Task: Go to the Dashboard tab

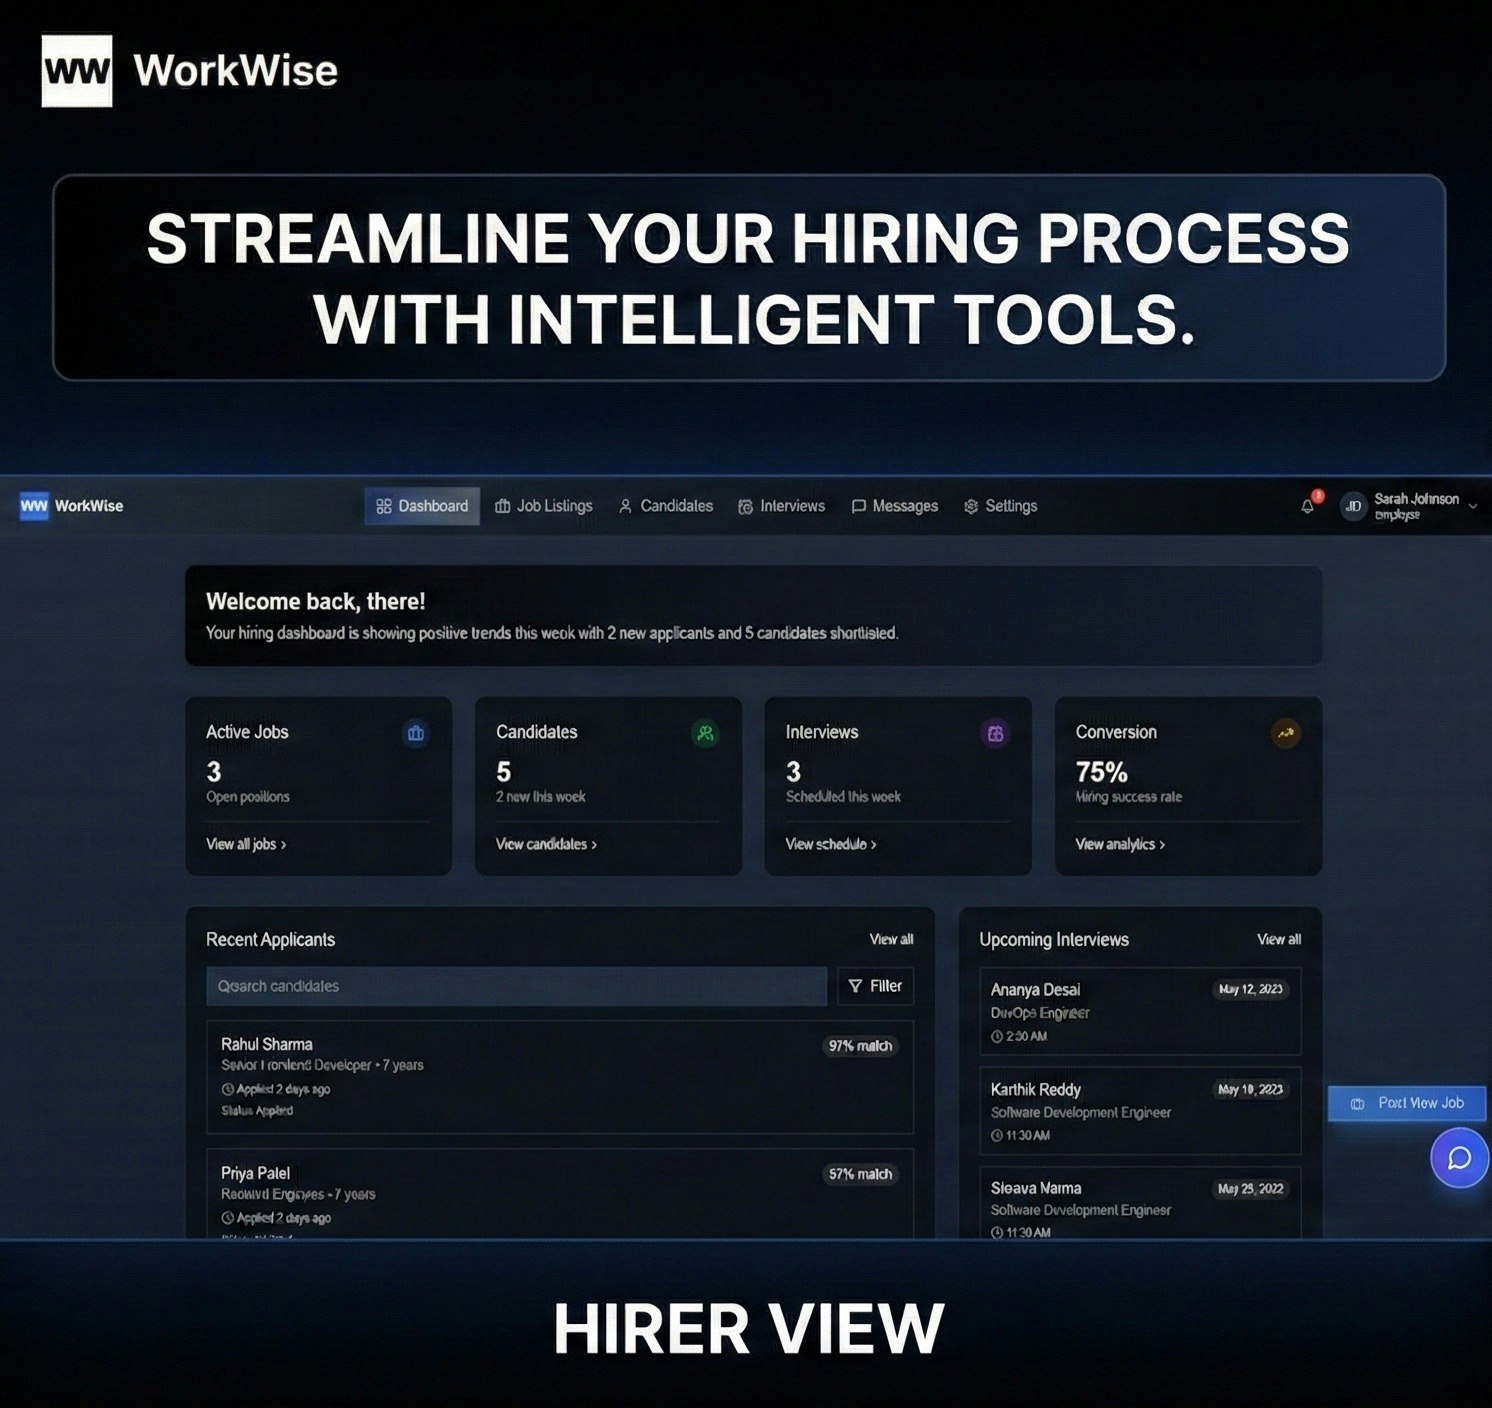Action: click(422, 506)
